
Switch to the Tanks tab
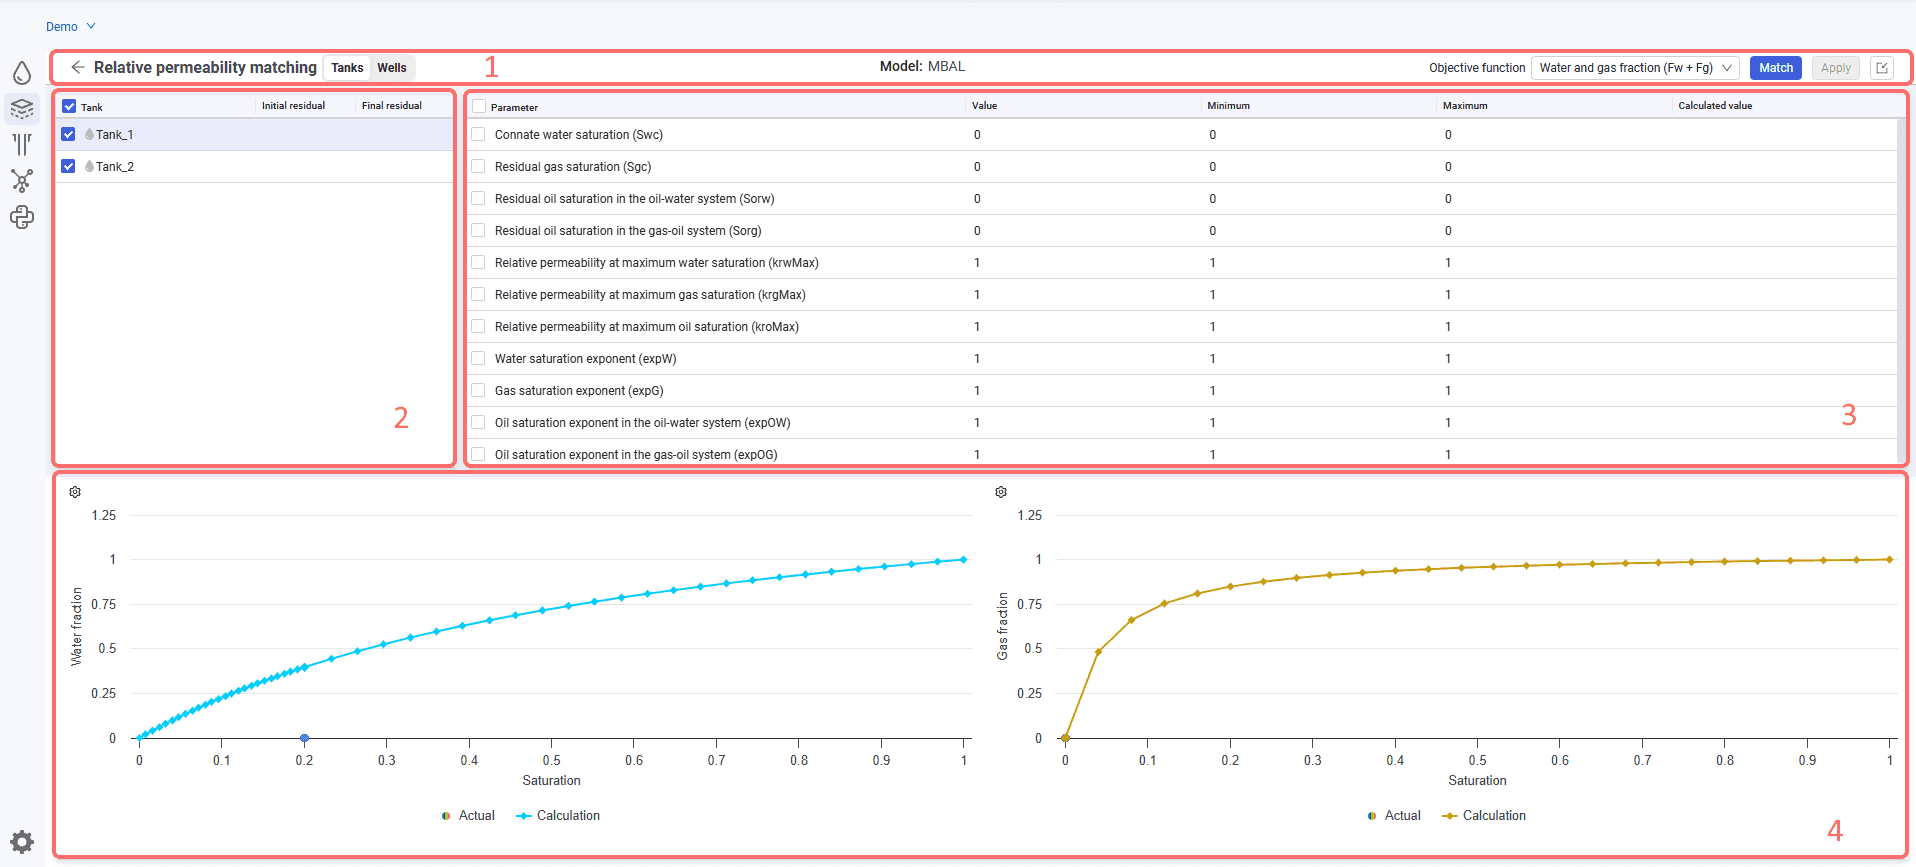[x=347, y=68]
